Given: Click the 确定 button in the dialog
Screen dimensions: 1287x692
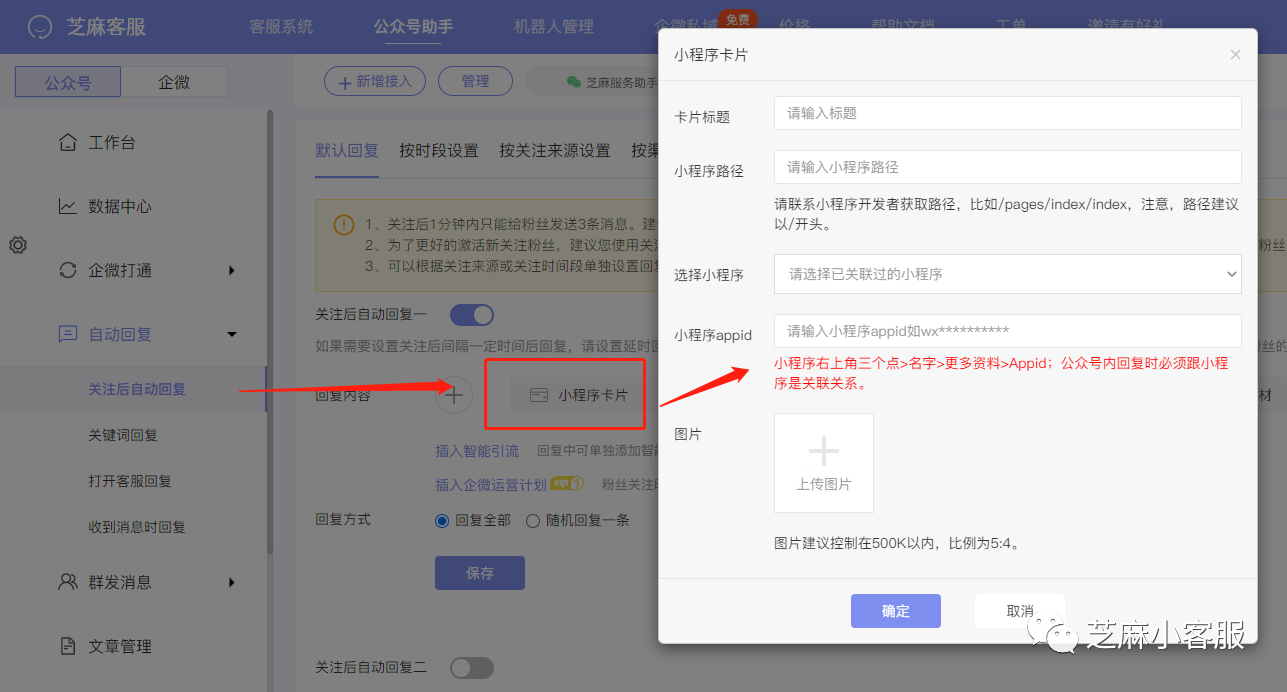Looking at the screenshot, I should [x=896, y=611].
